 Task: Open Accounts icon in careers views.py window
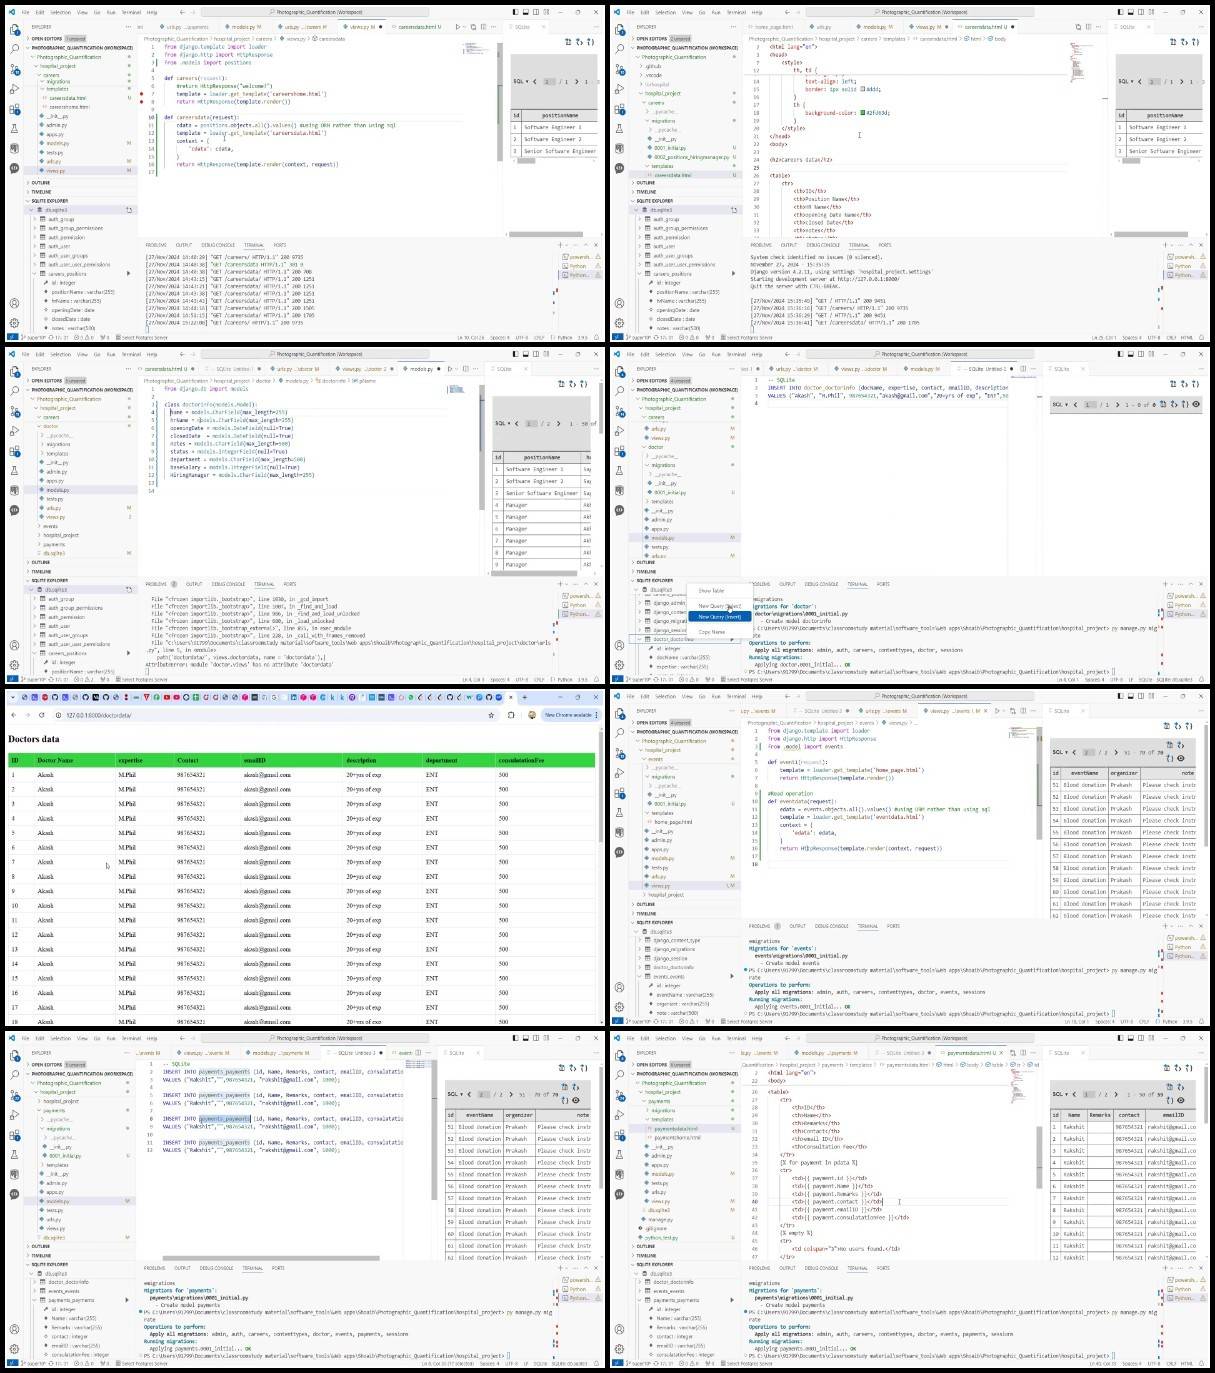[x=14, y=303]
